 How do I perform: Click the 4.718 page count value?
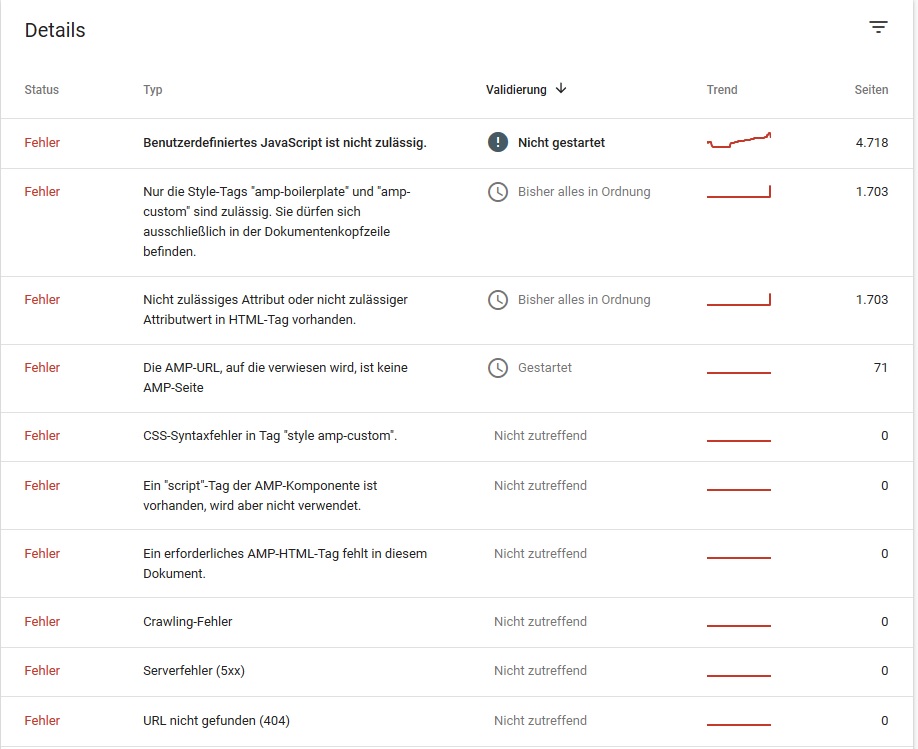coord(871,143)
